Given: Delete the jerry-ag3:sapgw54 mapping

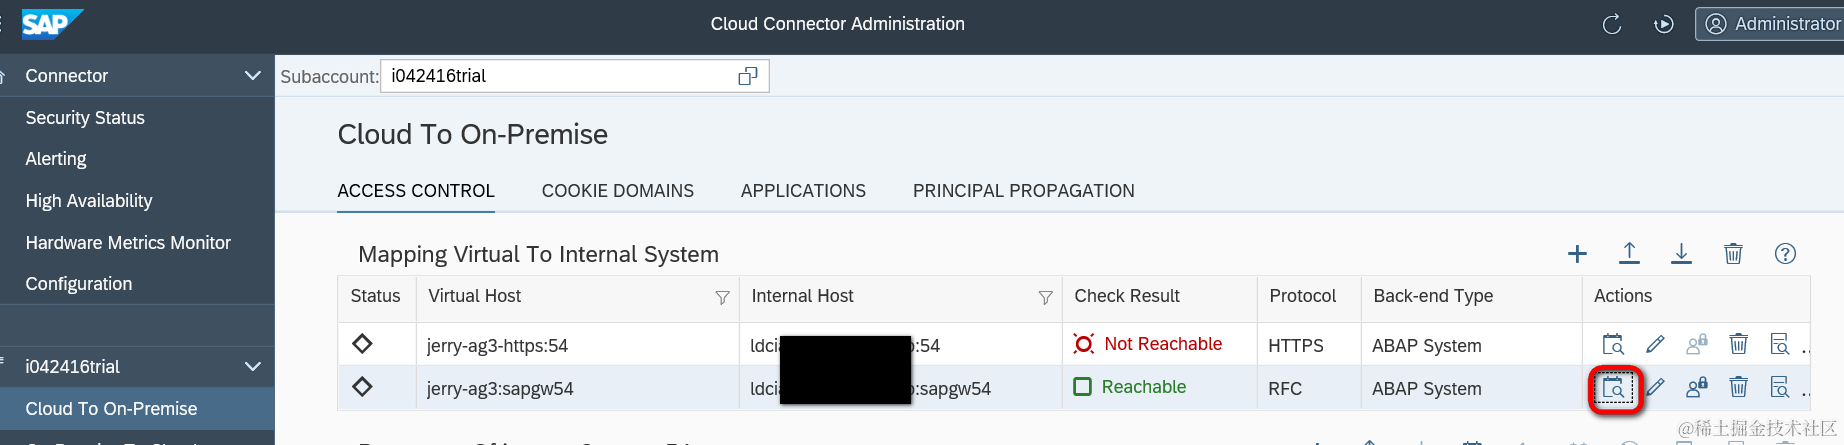Looking at the screenshot, I should 1739,387.
